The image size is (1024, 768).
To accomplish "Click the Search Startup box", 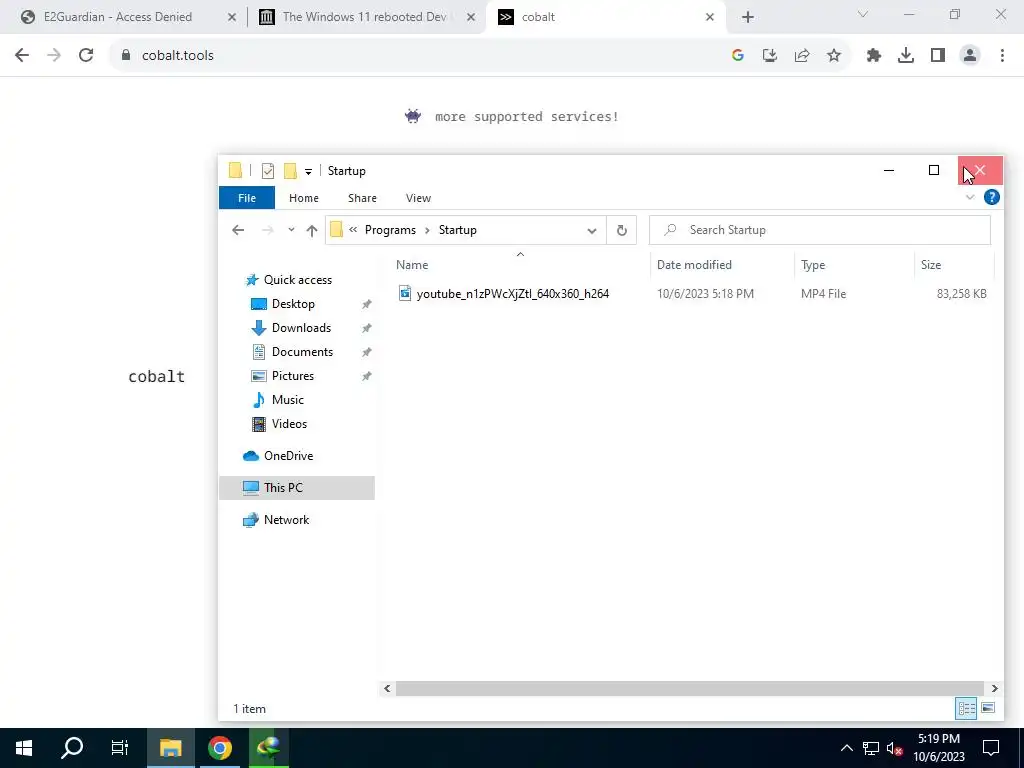I will pyautogui.click(x=820, y=230).
